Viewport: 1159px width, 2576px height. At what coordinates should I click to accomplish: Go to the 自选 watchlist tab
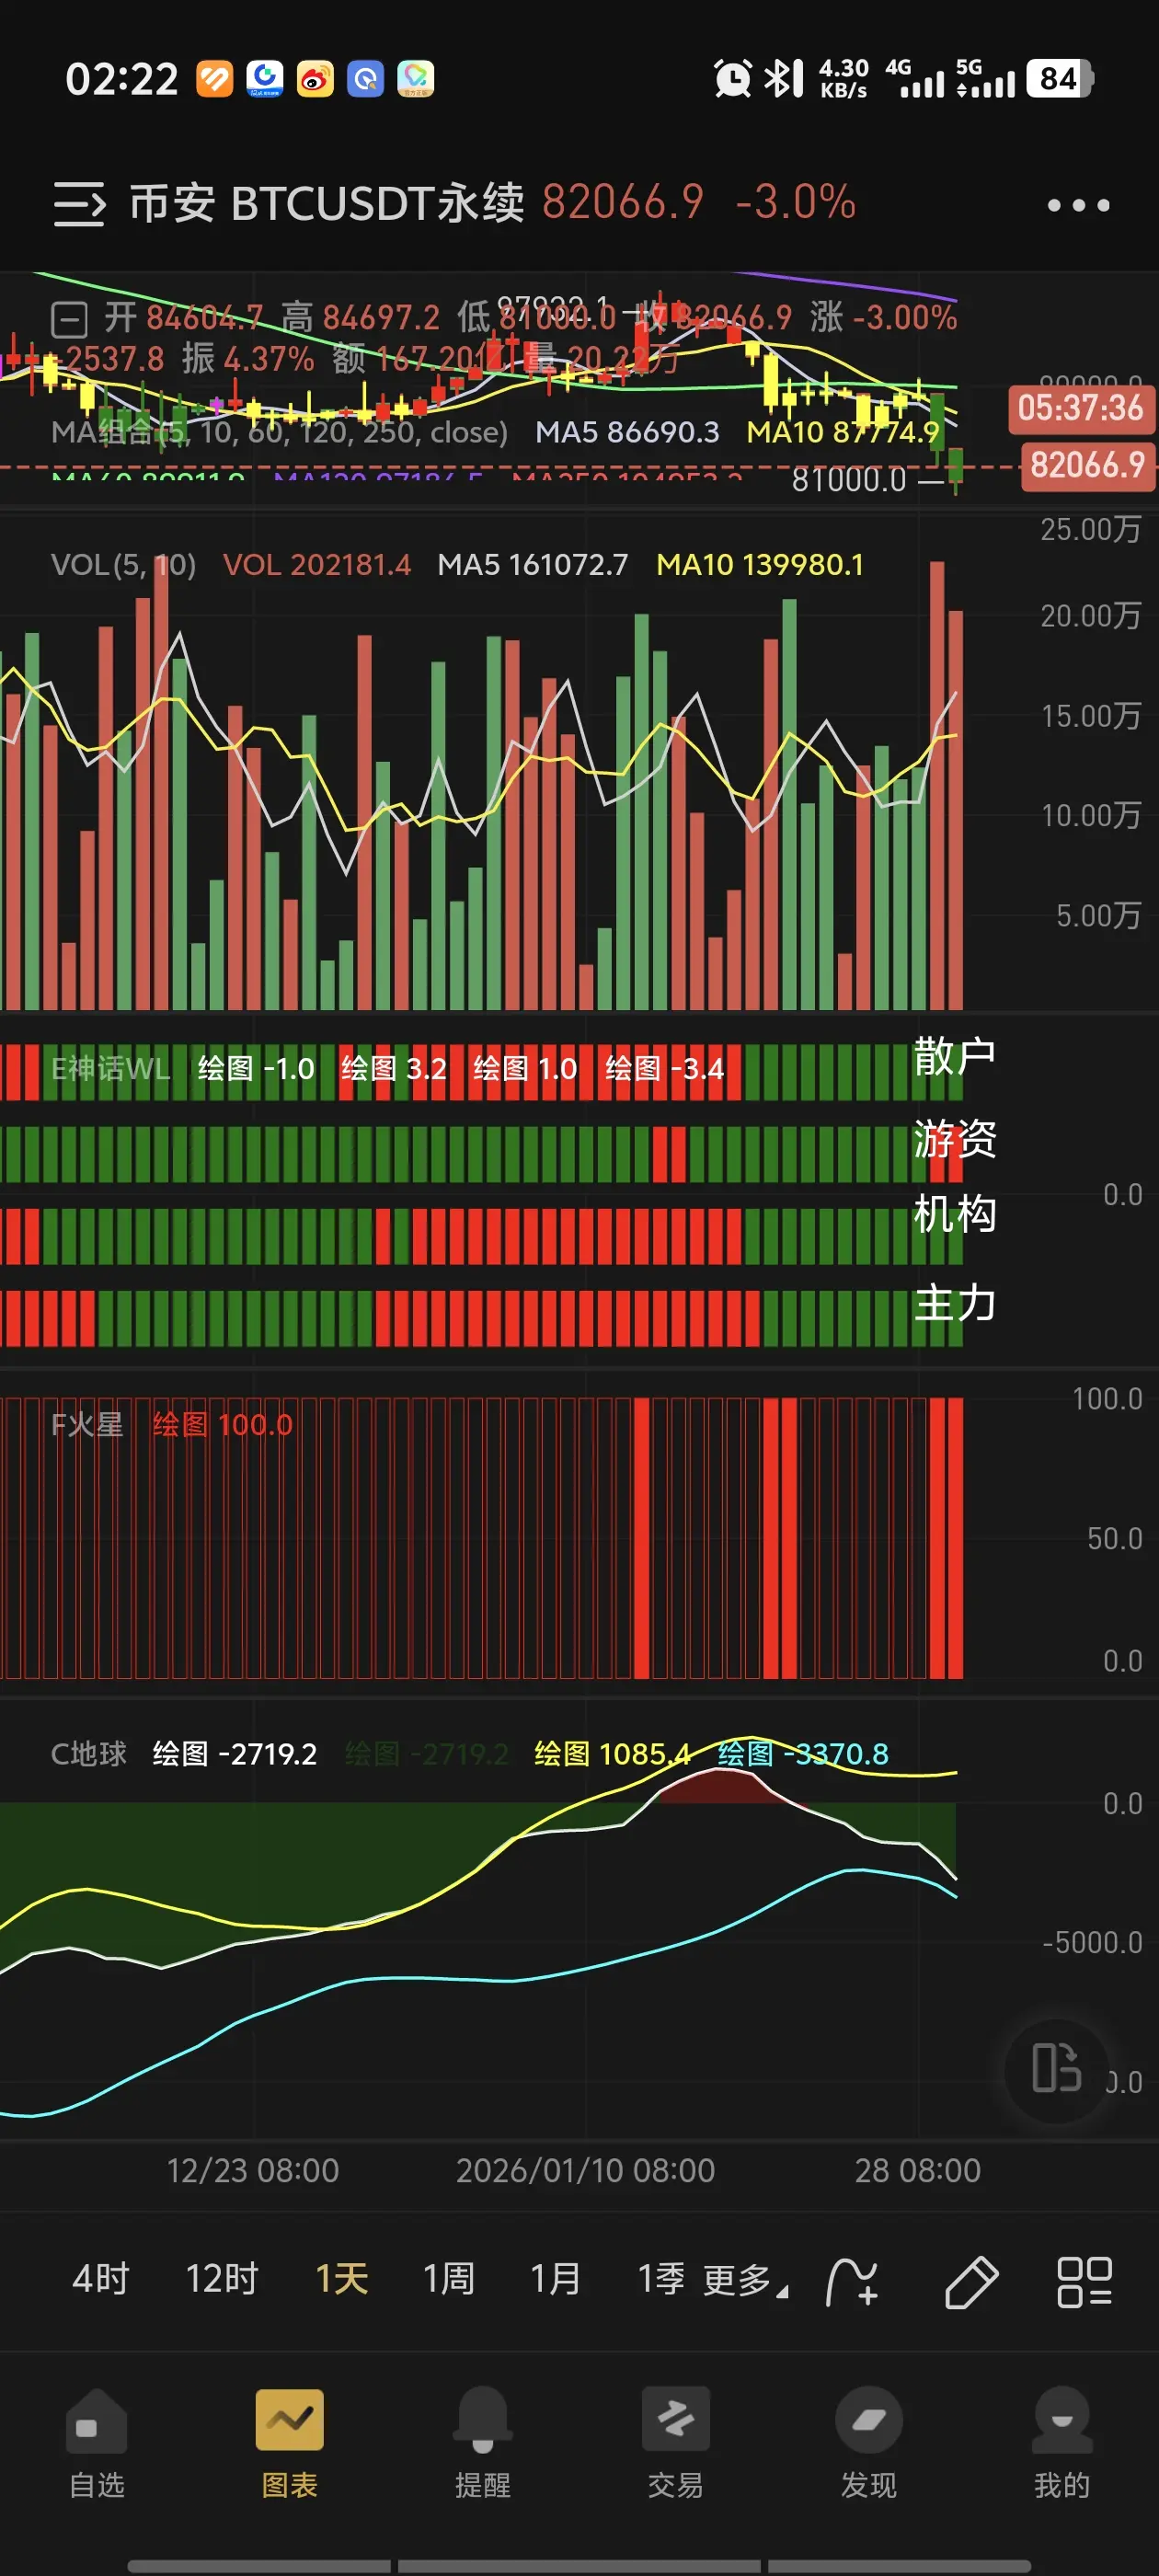tap(97, 2443)
